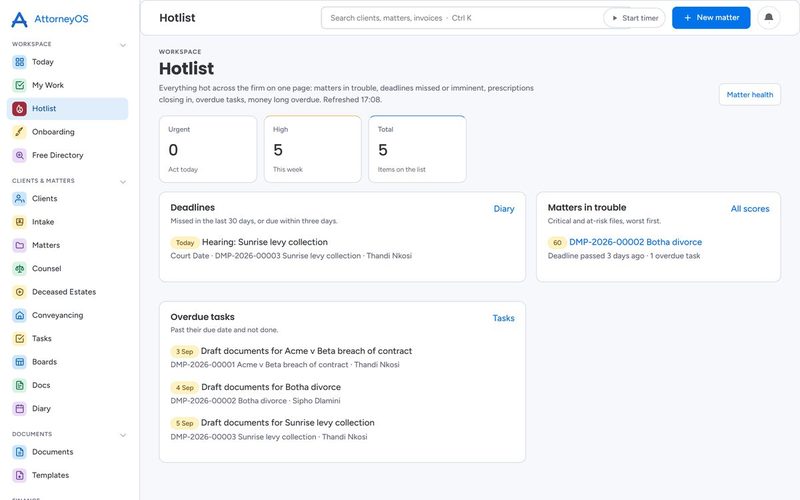Viewport: 800px width, 500px height.
Task: Open the Clients people icon
Action: click(19, 198)
